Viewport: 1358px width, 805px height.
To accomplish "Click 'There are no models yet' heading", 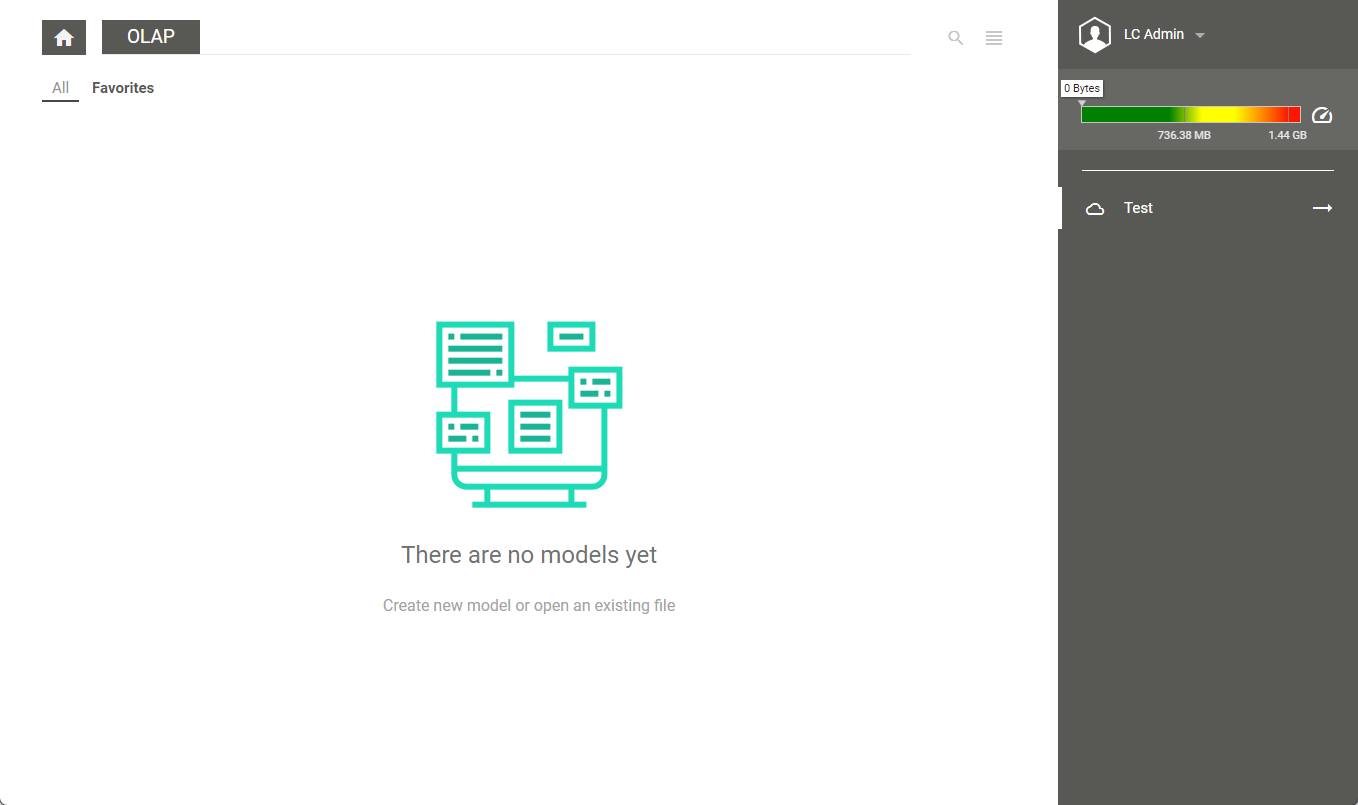I will click(x=529, y=555).
